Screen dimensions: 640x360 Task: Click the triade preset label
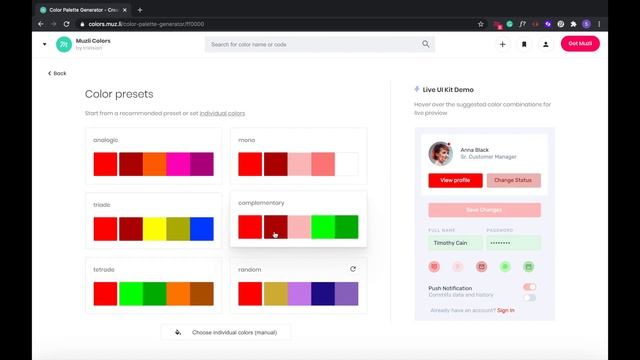[102, 205]
